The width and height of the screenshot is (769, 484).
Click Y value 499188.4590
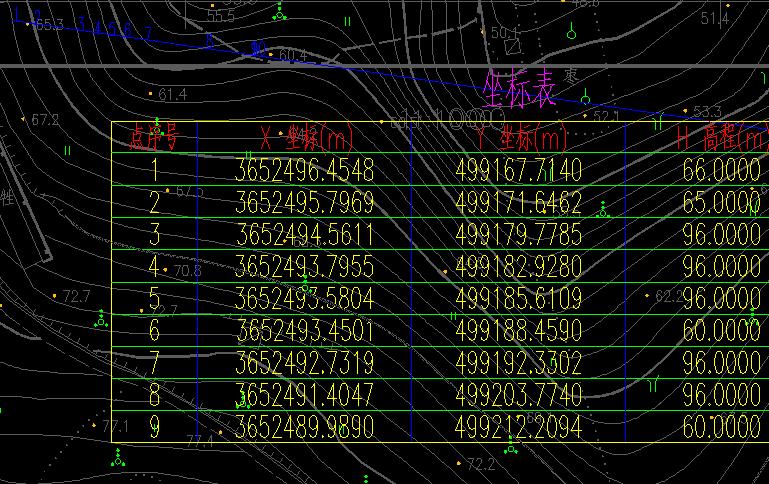coord(519,331)
